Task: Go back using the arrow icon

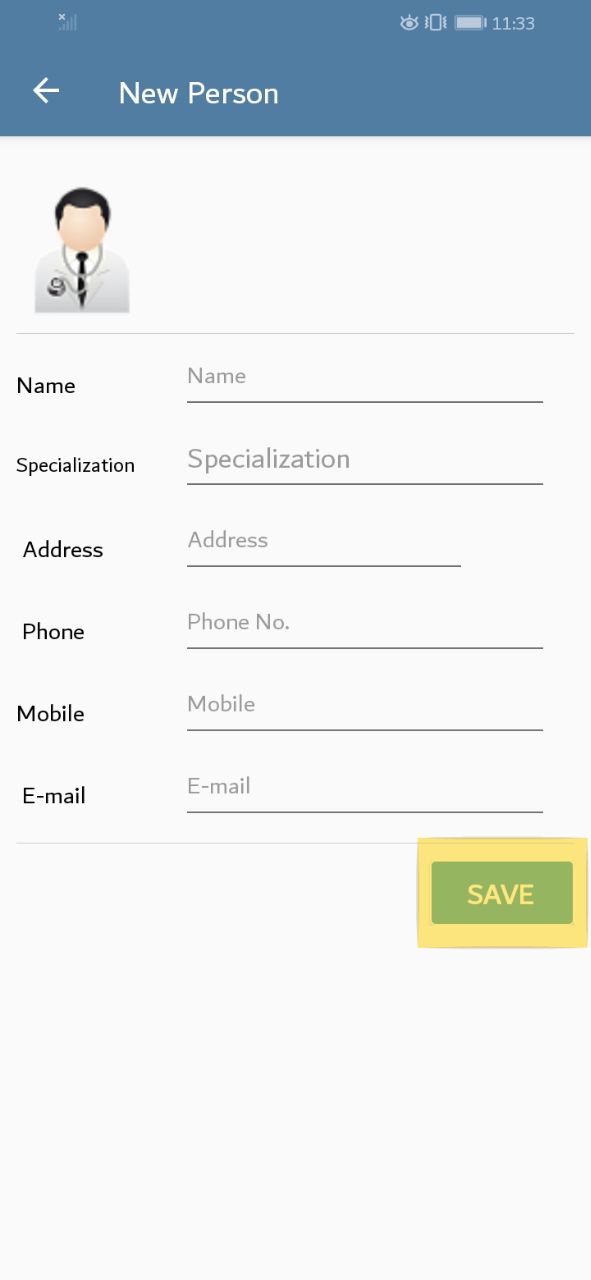Action: (x=46, y=91)
